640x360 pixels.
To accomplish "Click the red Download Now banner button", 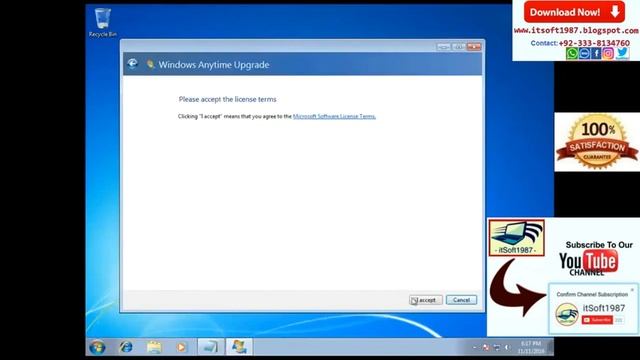I will (574, 12).
